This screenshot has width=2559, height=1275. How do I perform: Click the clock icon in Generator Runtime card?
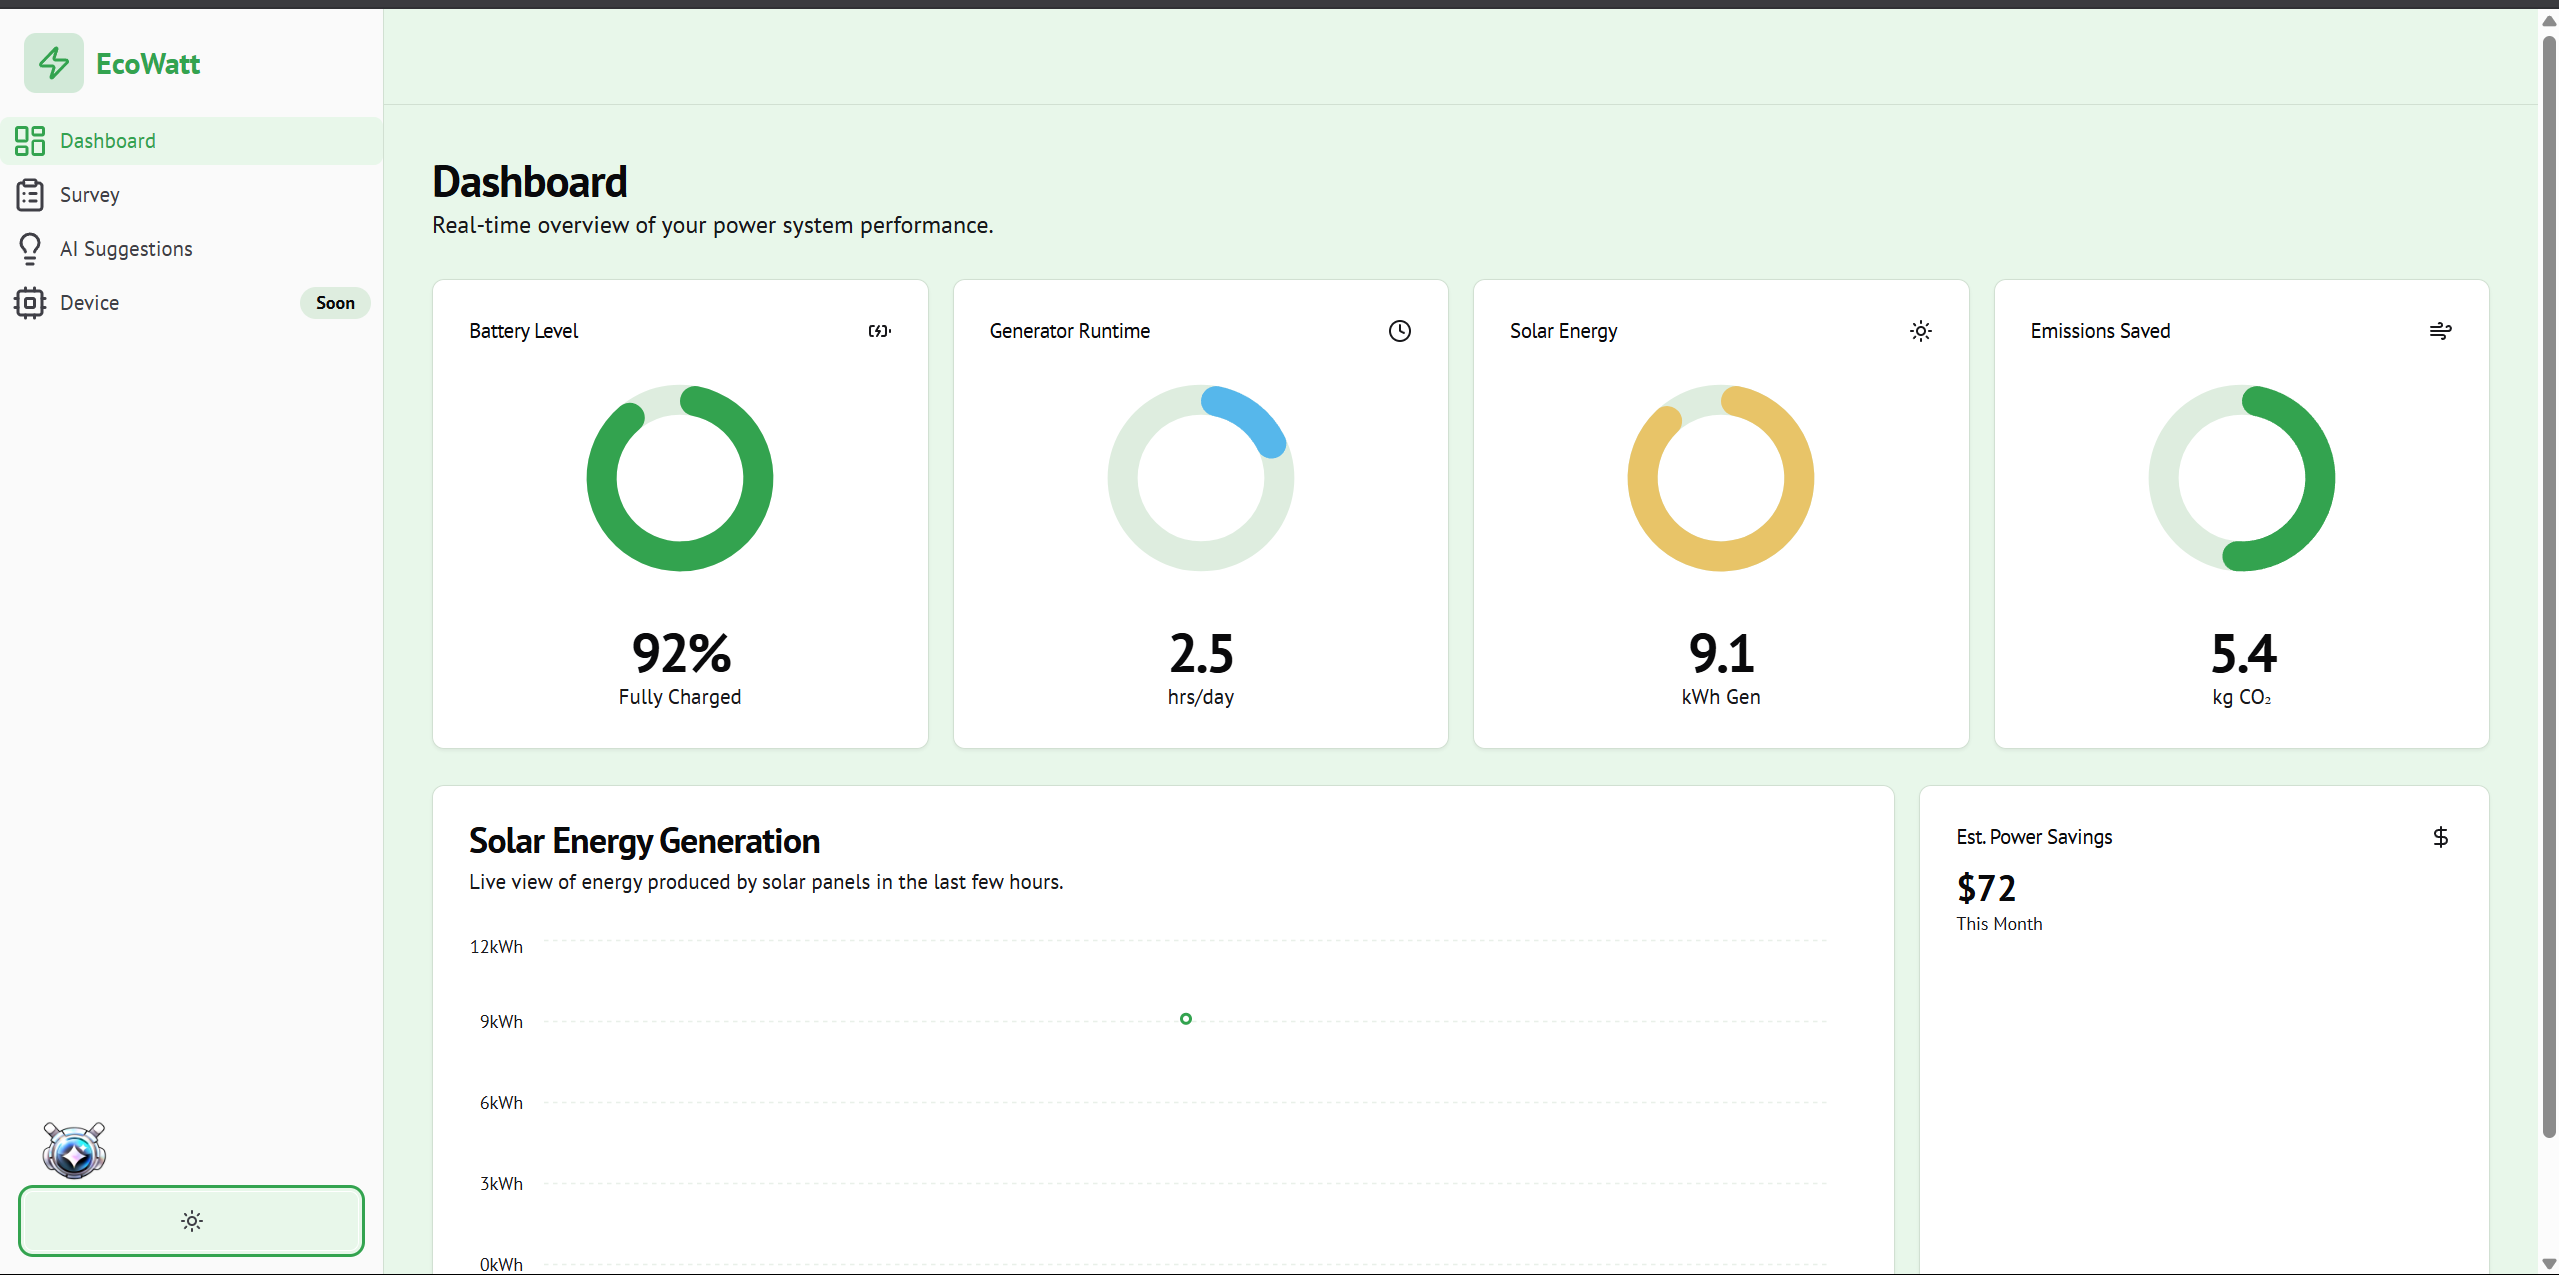point(1399,331)
